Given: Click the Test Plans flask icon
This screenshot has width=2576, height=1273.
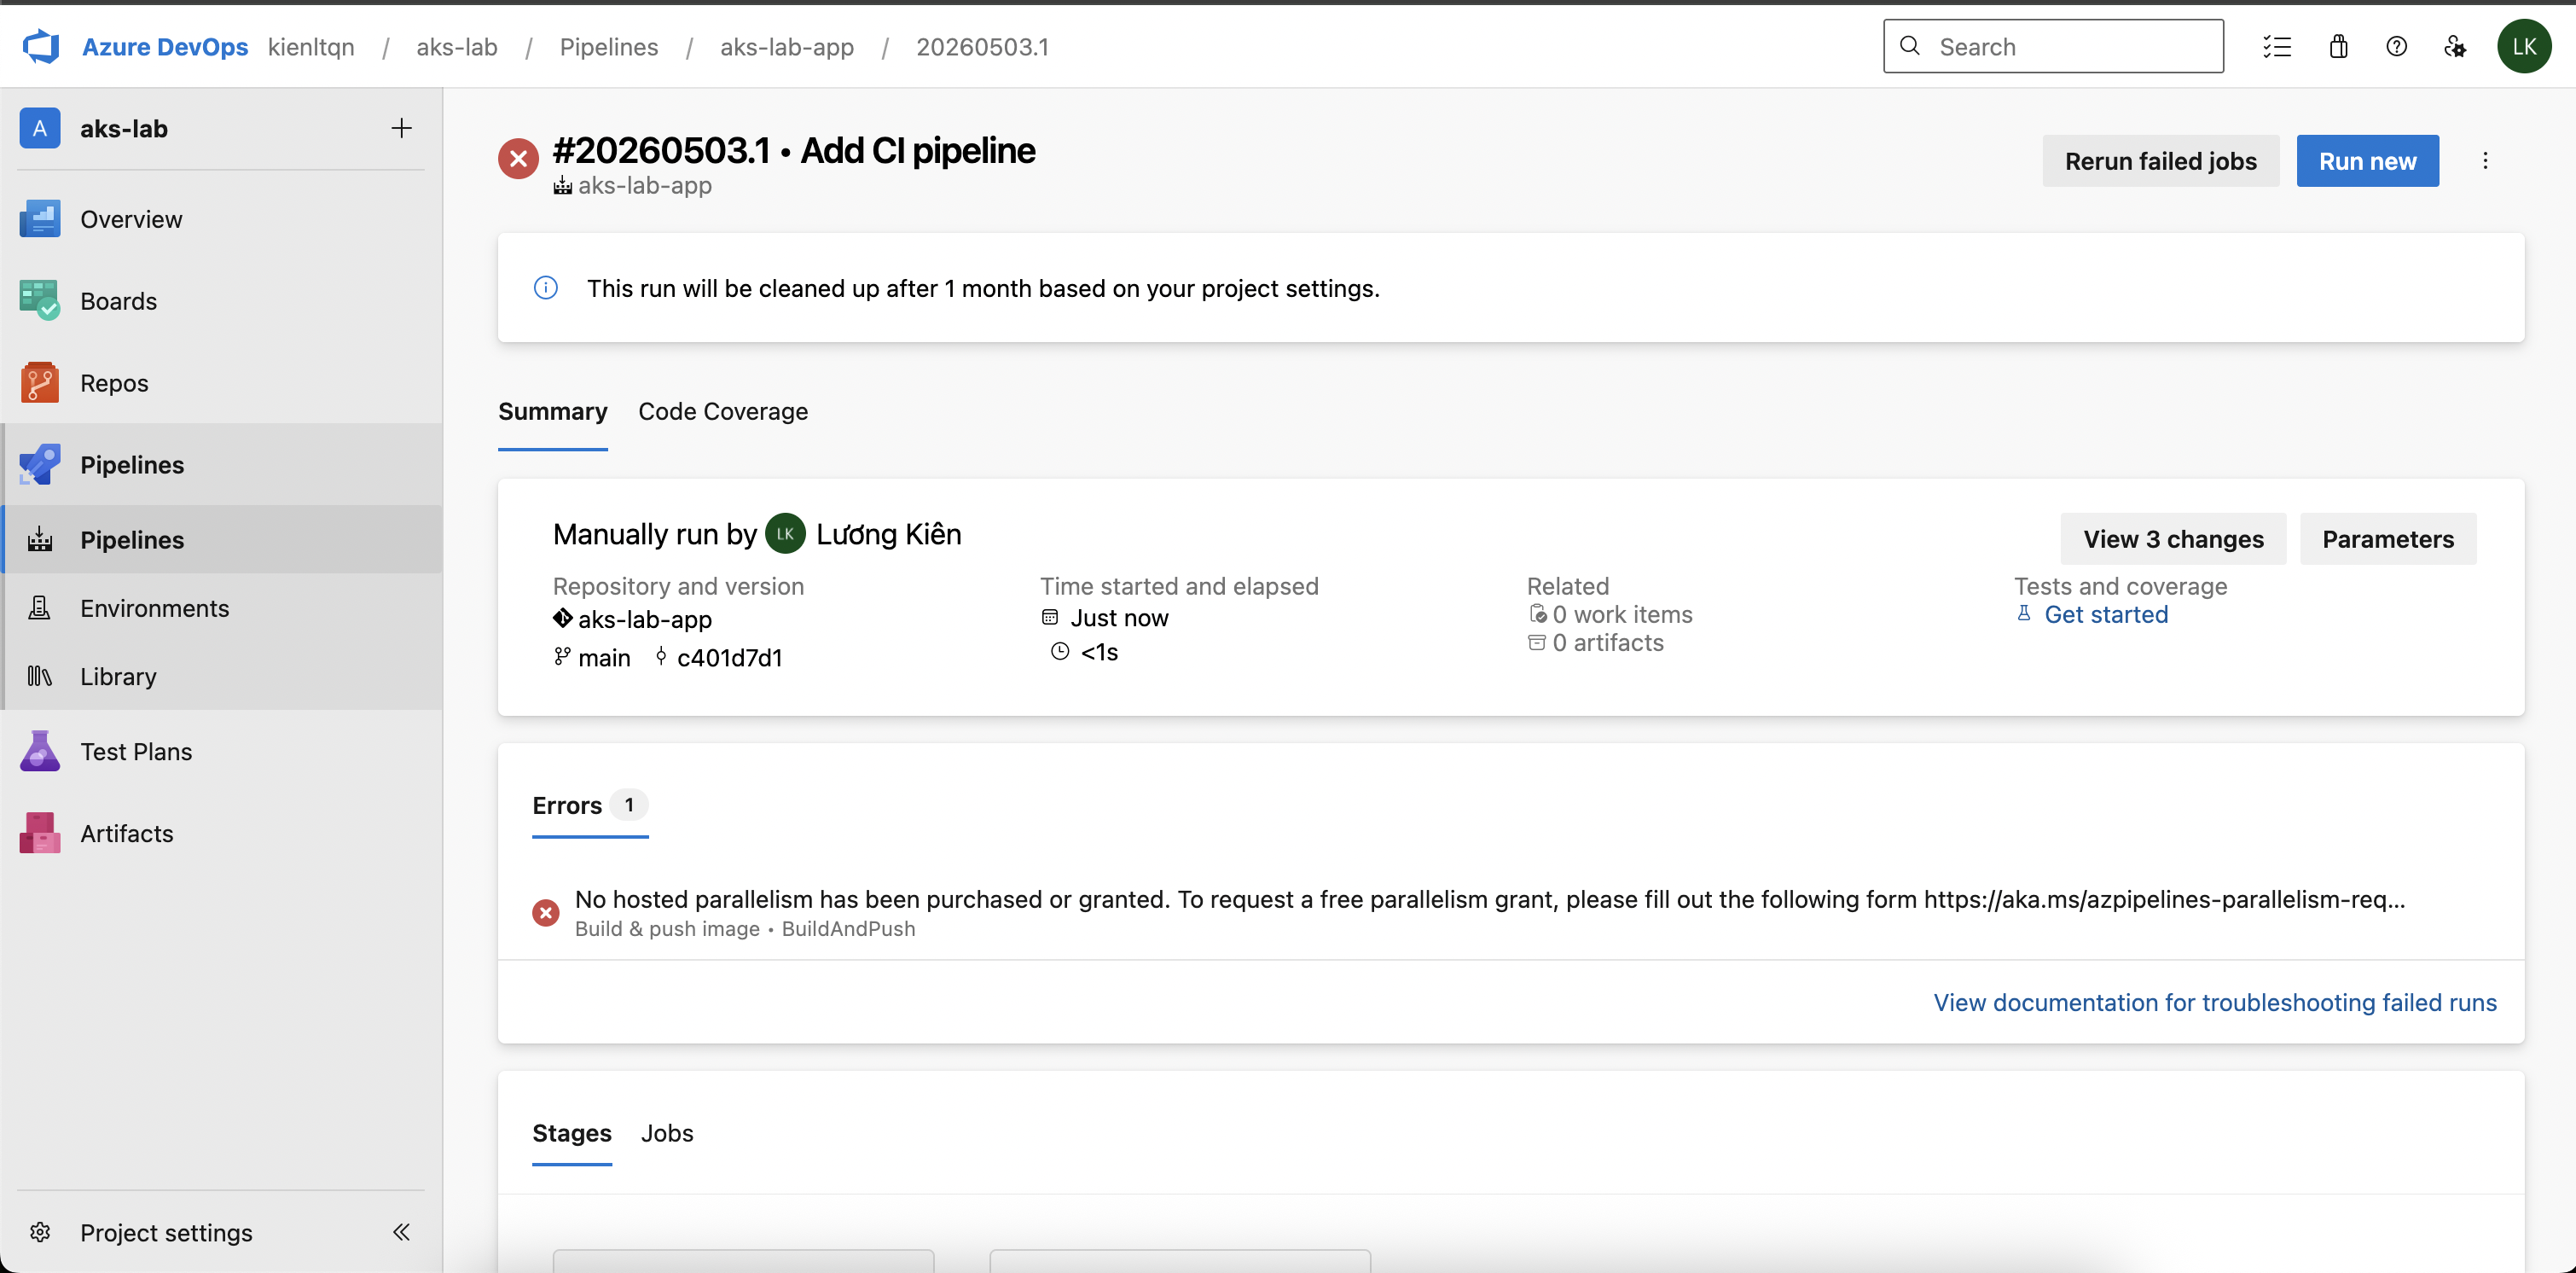Looking at the screenshot, I should click(40, 751).
